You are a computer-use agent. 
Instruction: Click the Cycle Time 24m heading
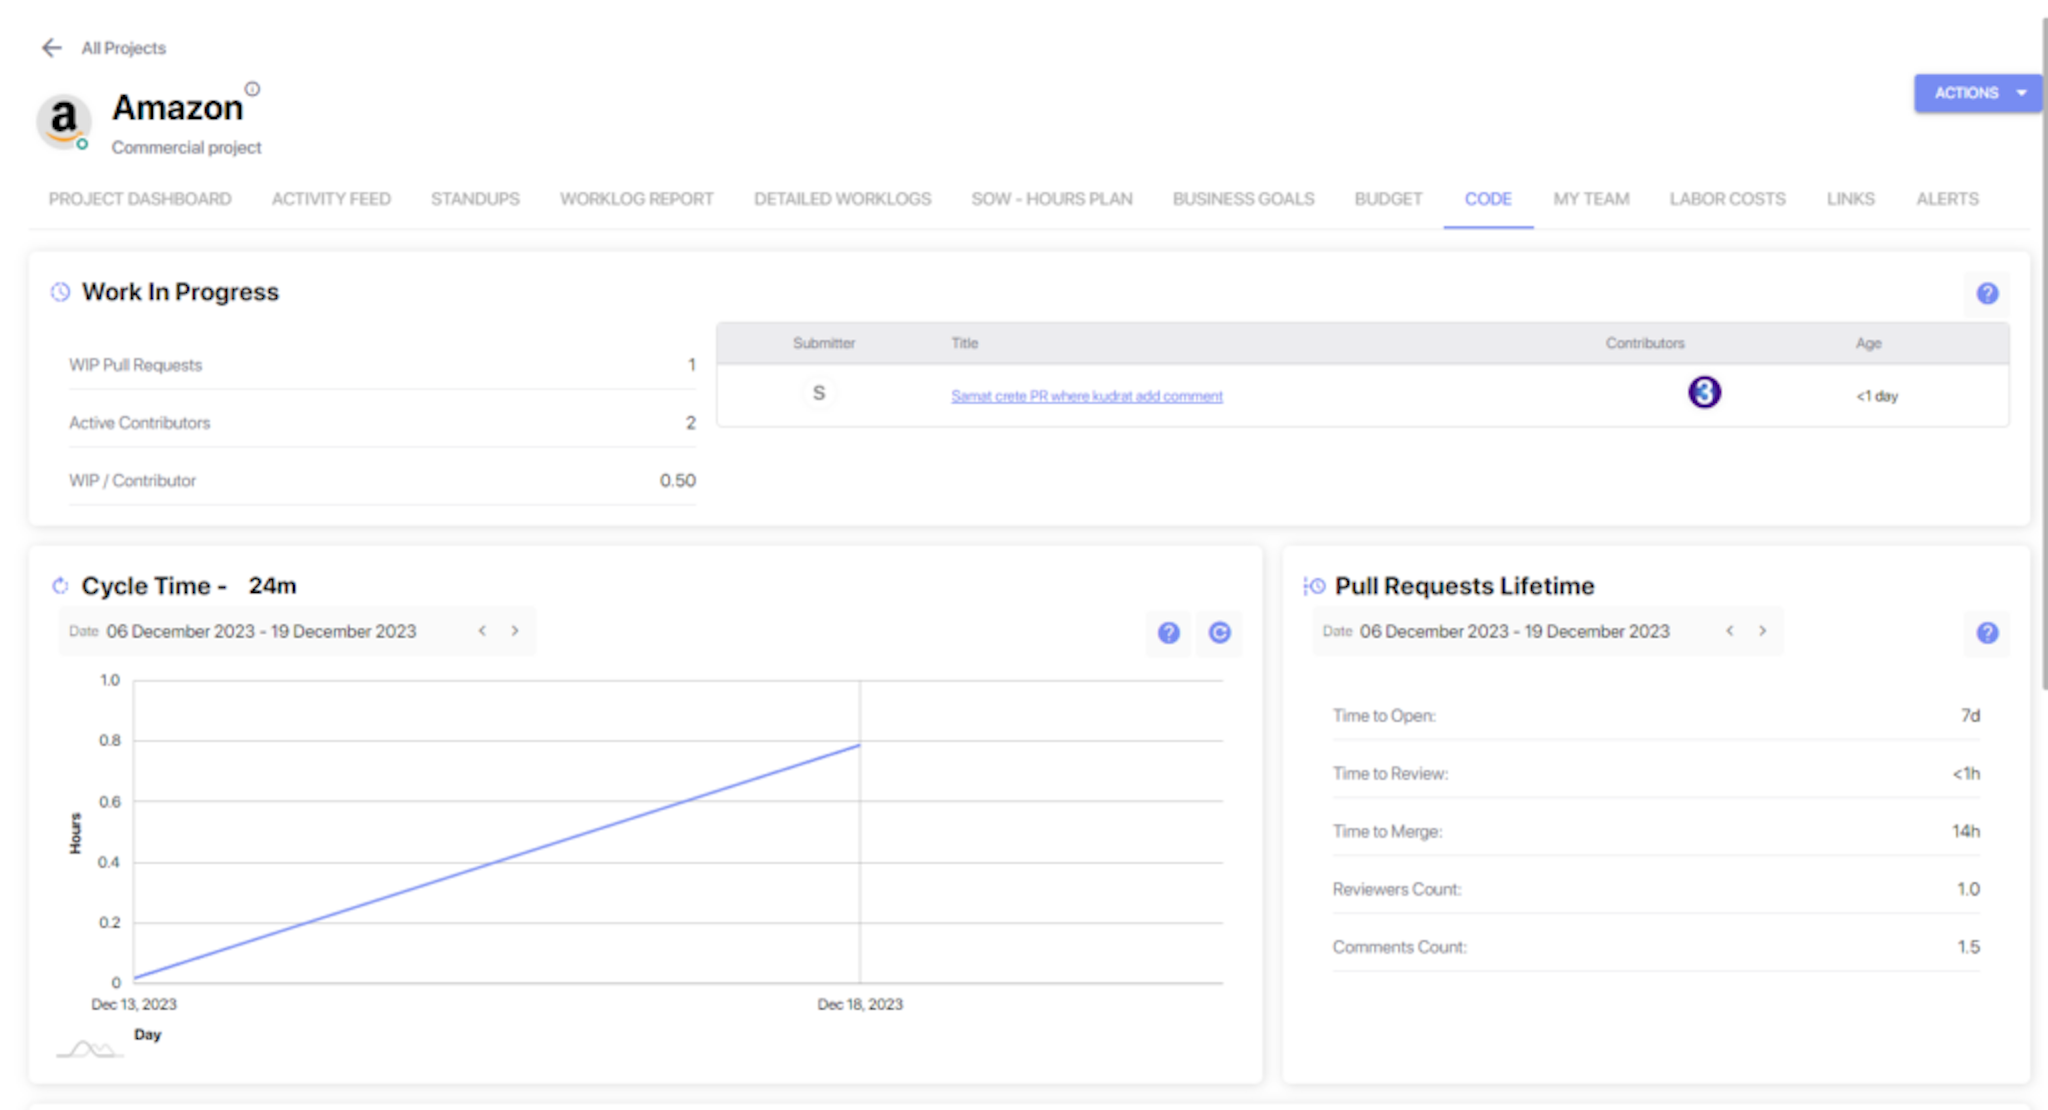189,586
